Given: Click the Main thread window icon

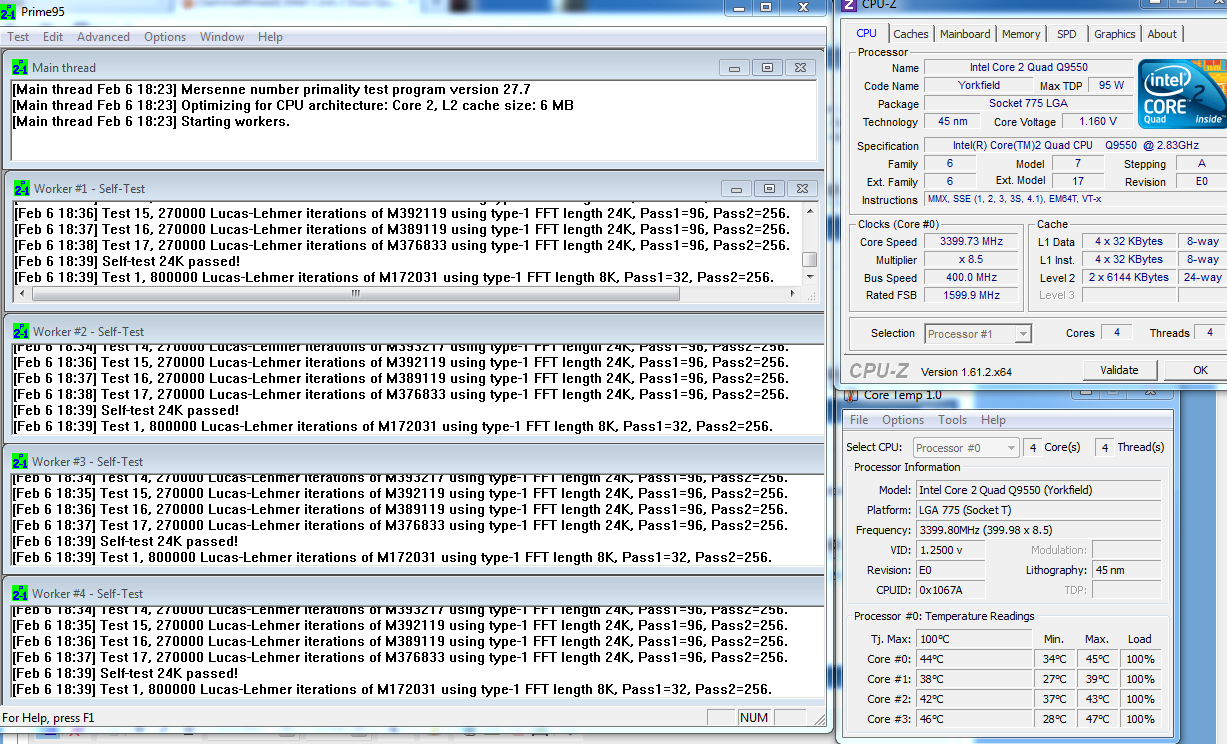Looking at the screenshot, I should point(19,67).
